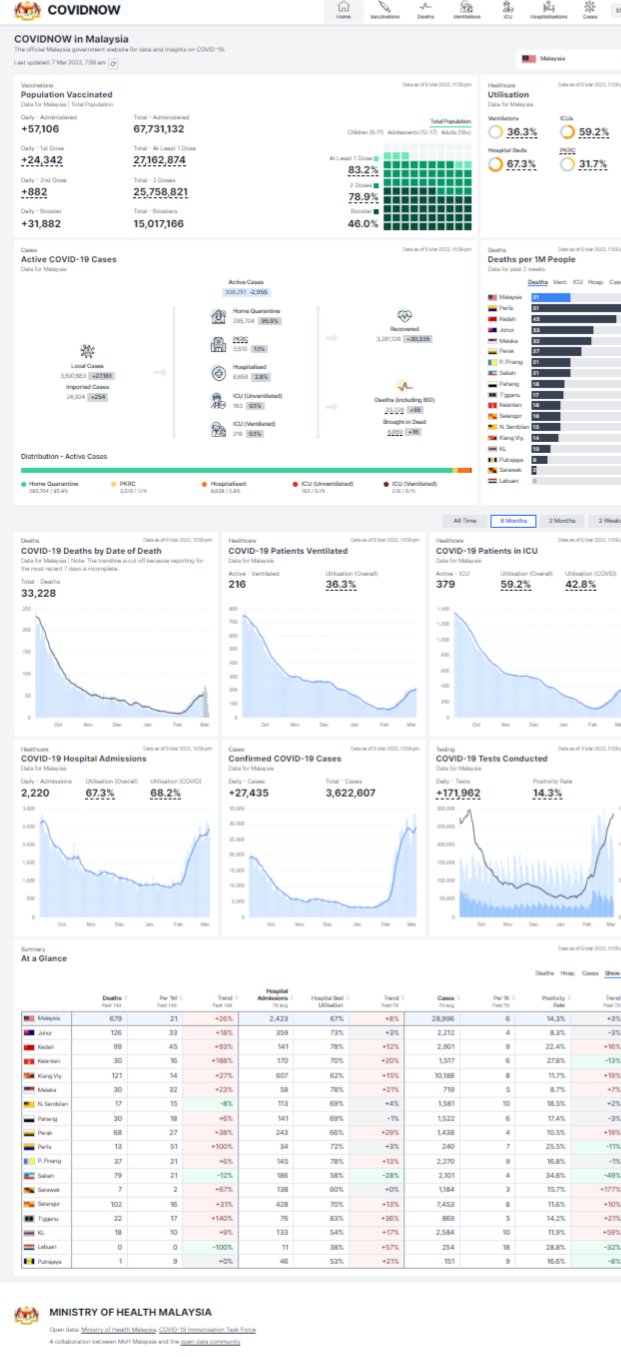The image size is (621, 1357).
Task: Click the ICUs utilisation donut
Action: point(568,132)
